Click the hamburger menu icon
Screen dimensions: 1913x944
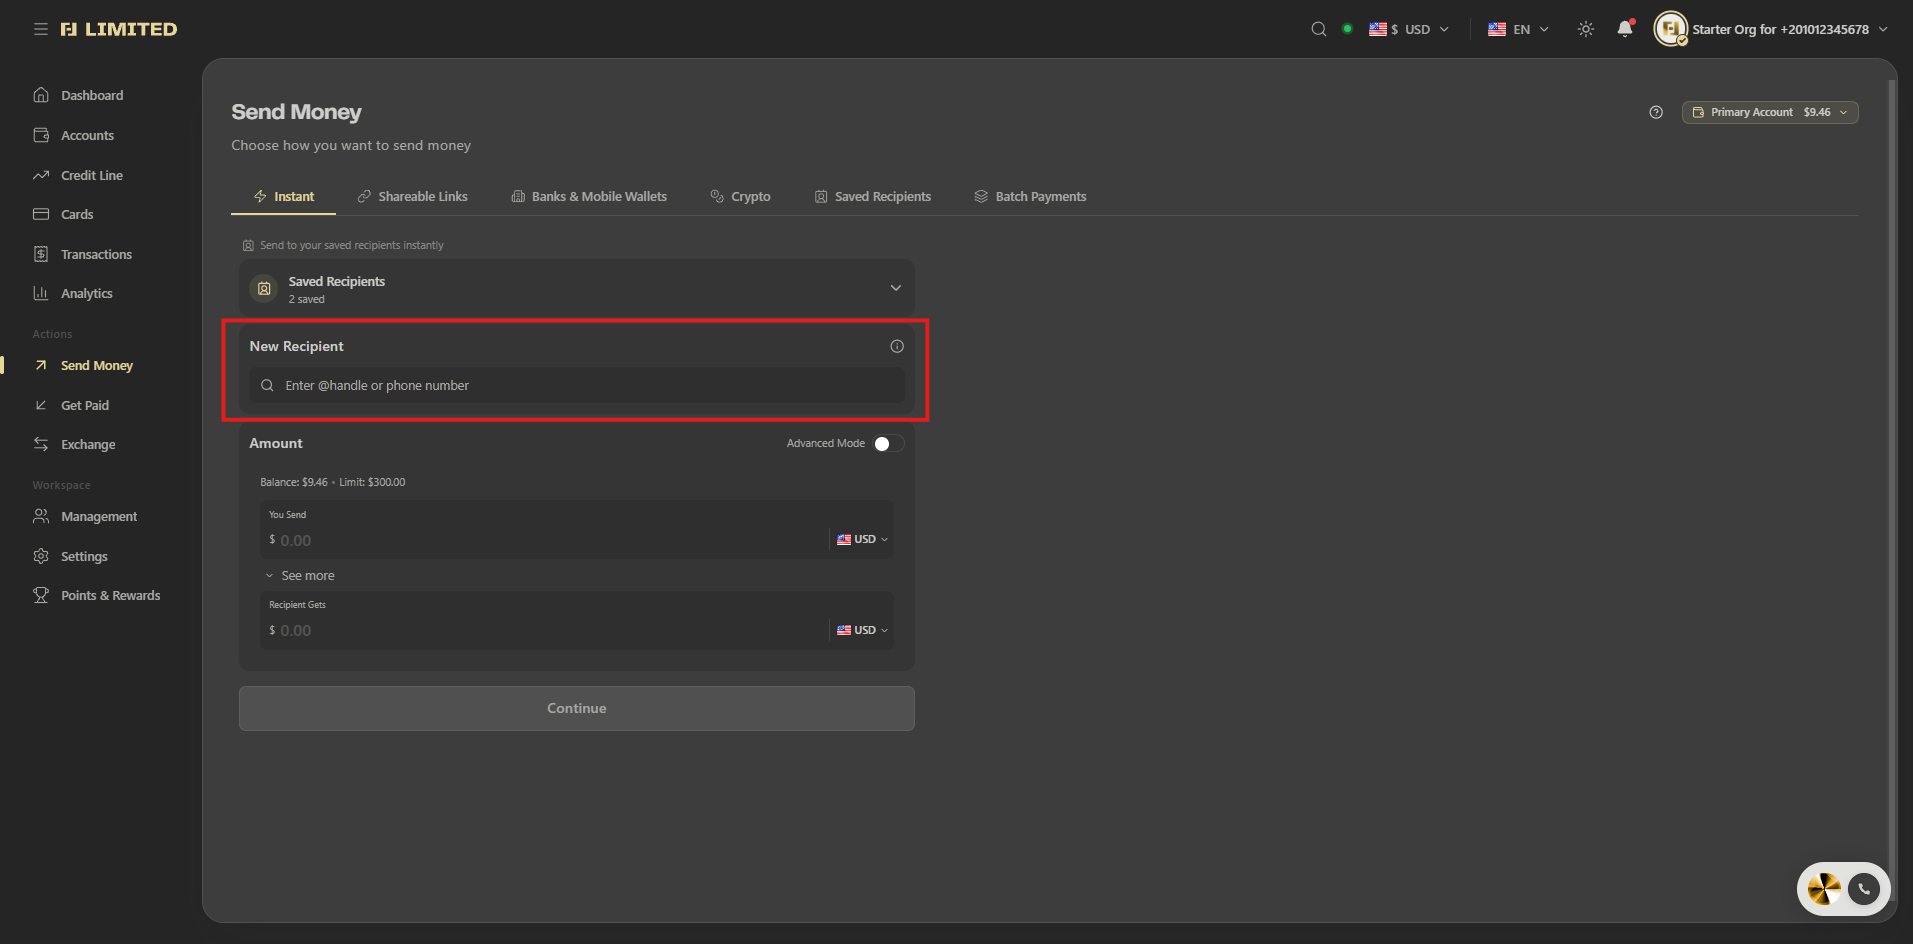click(x=41, y=29)
